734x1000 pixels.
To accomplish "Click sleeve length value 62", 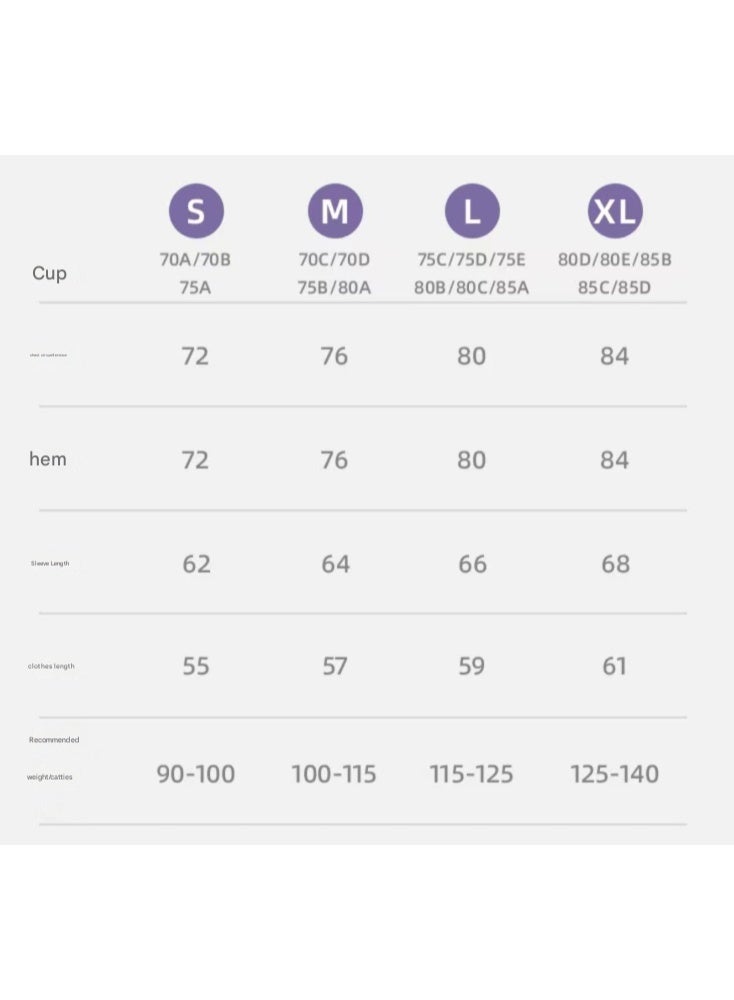I will tap(196, 564).
